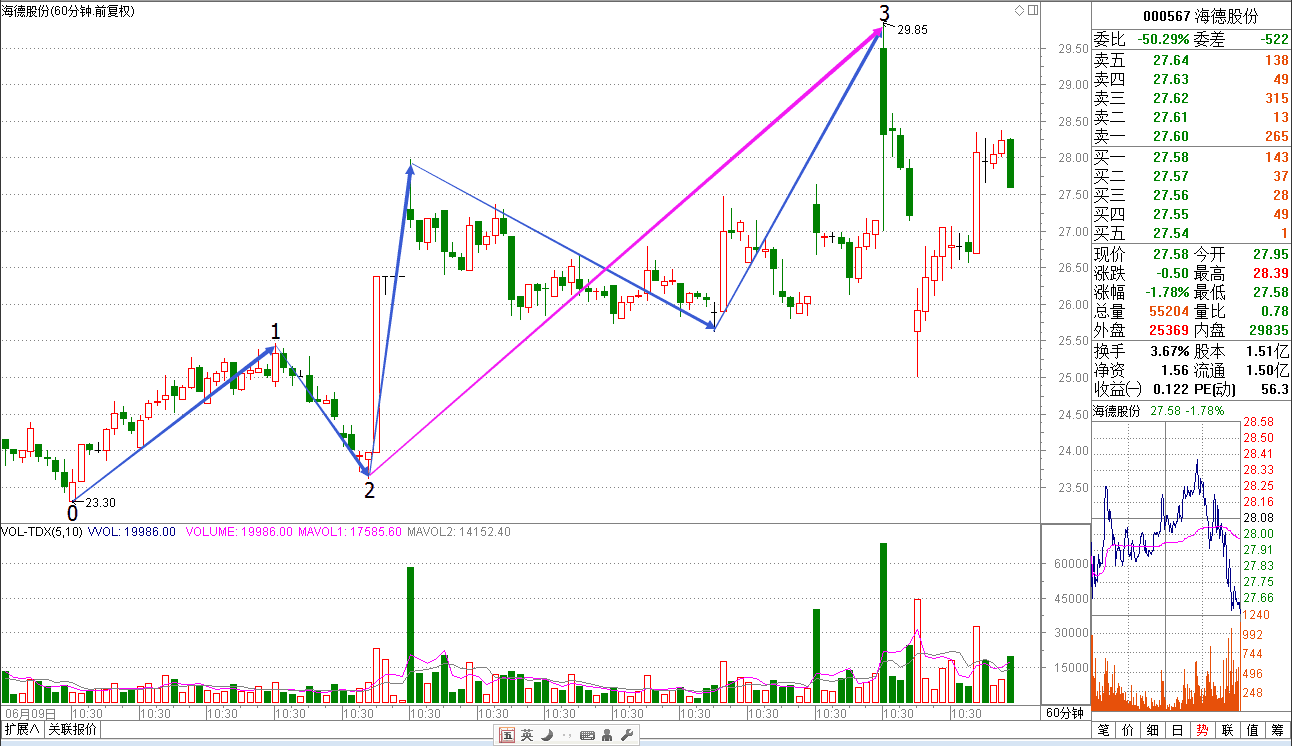The image size is (1292, 746).
Task: Open the IME soft keyboard icon
Action: point(587,736)
